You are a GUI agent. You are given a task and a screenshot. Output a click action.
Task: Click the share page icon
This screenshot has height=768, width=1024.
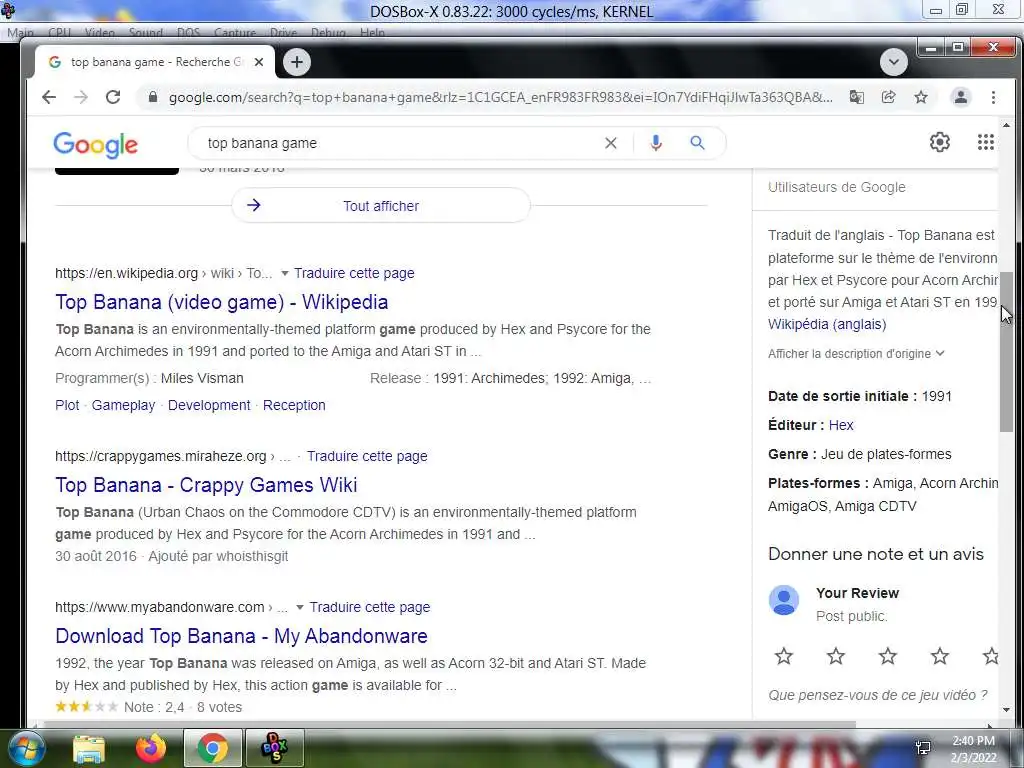(x=888, y=97)
